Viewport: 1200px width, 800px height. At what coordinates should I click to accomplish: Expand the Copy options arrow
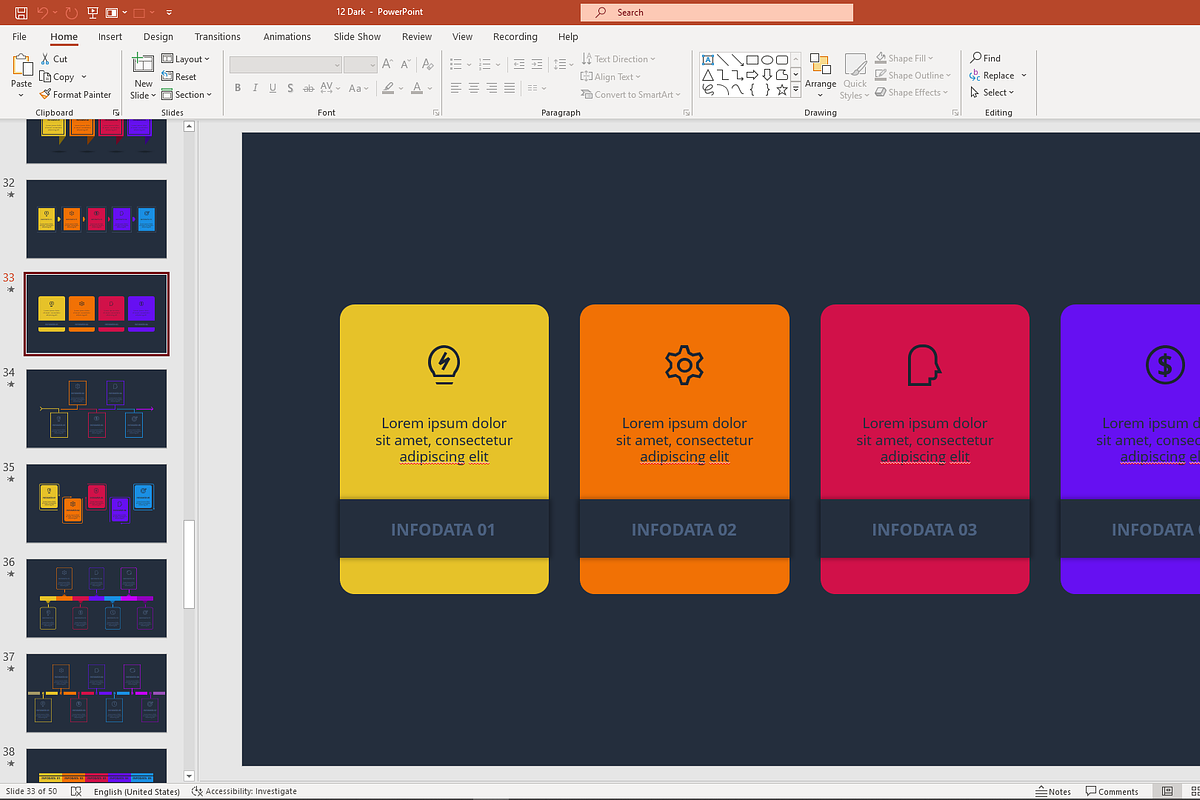pos(84,77)
